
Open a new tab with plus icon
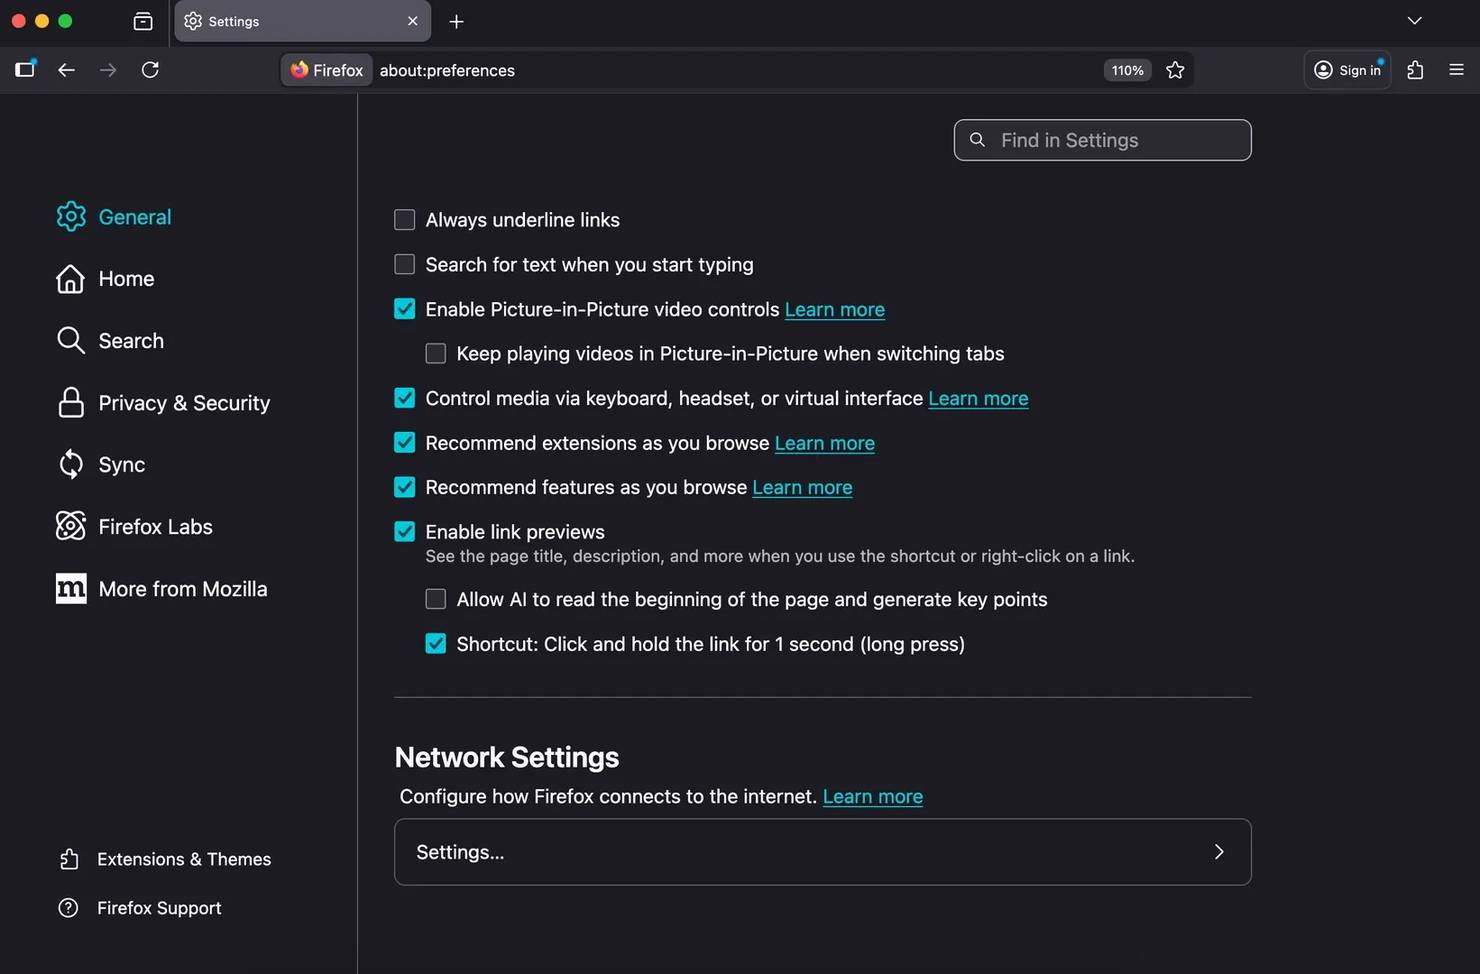pyautogui.click(x=456, y=21)
